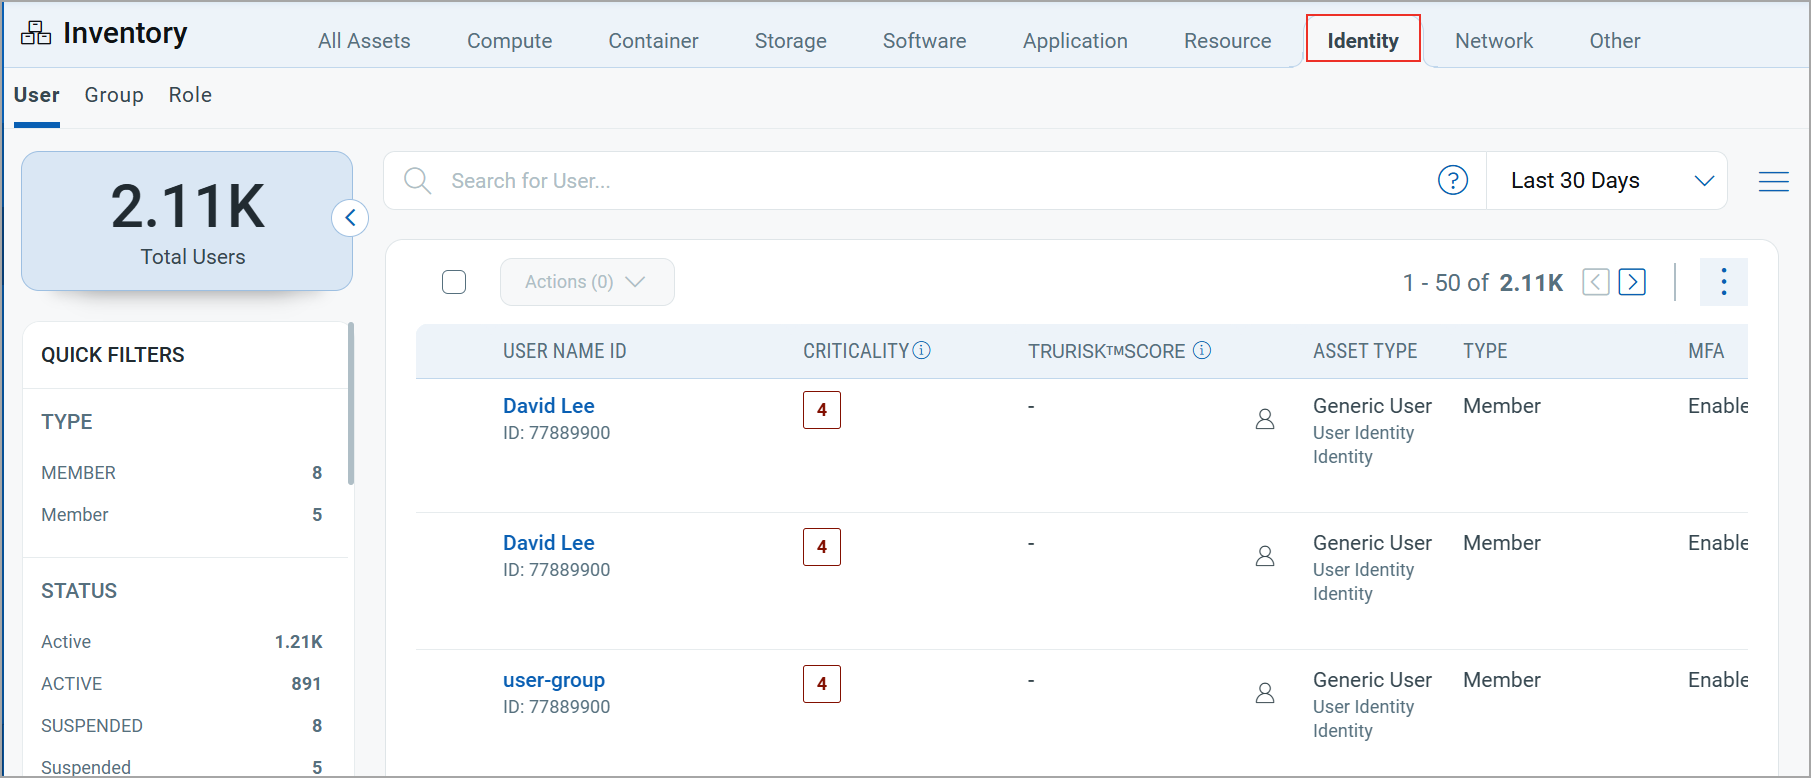This screenshot has width=1811, height=778.
Task: Collapse the left filter panel
Action: click(350, 218)
